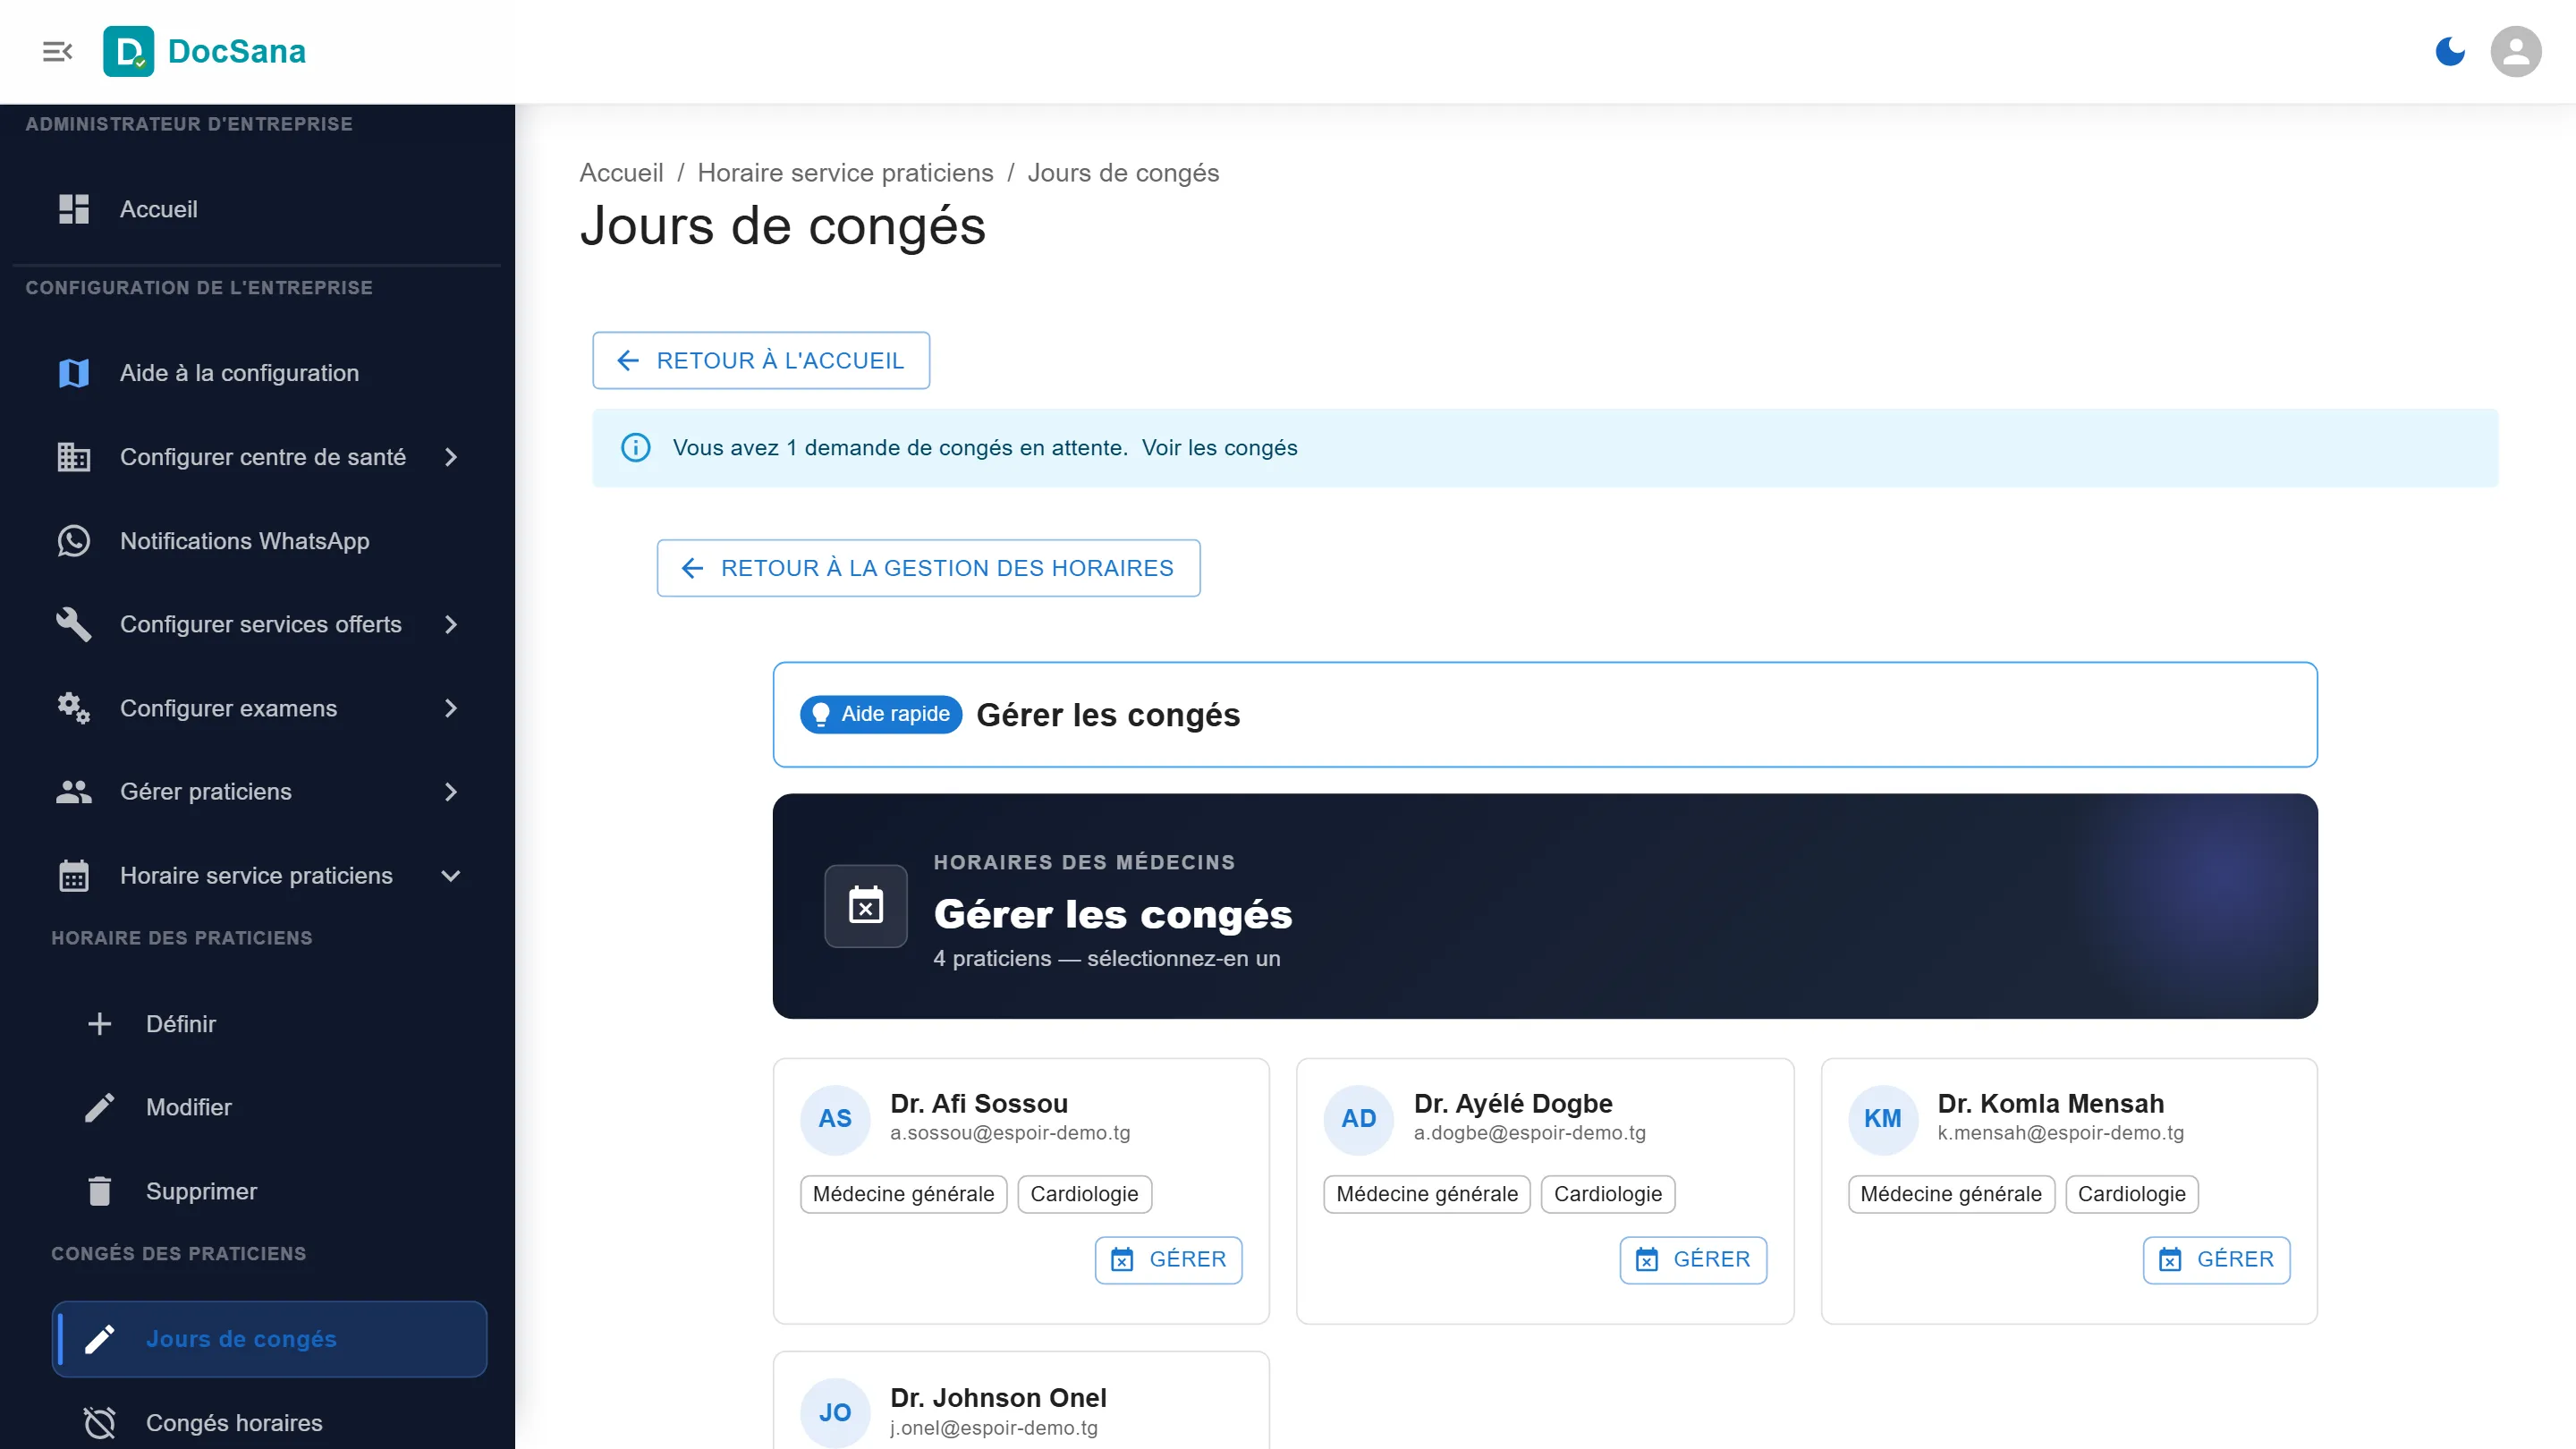
Task: Expand Configurer centre de santé chevron
Action: click(451, 457)
